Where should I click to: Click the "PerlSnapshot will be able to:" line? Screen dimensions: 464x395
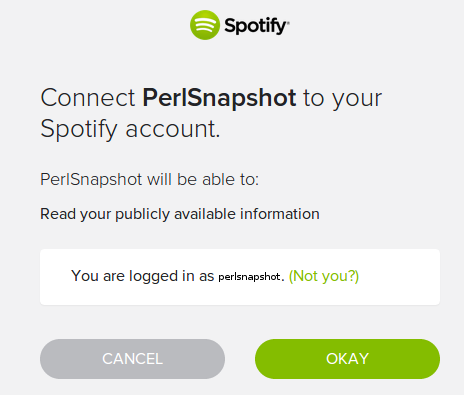click(x=149, y=179)
